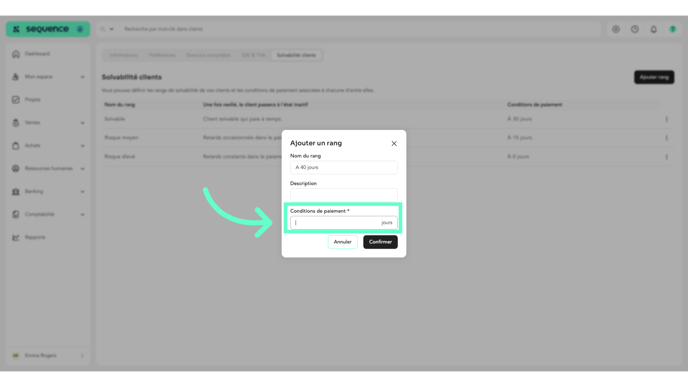Select the Solvabilité clients tab
This screenshot has height=387, width=688.
click(x=296, y=55)
